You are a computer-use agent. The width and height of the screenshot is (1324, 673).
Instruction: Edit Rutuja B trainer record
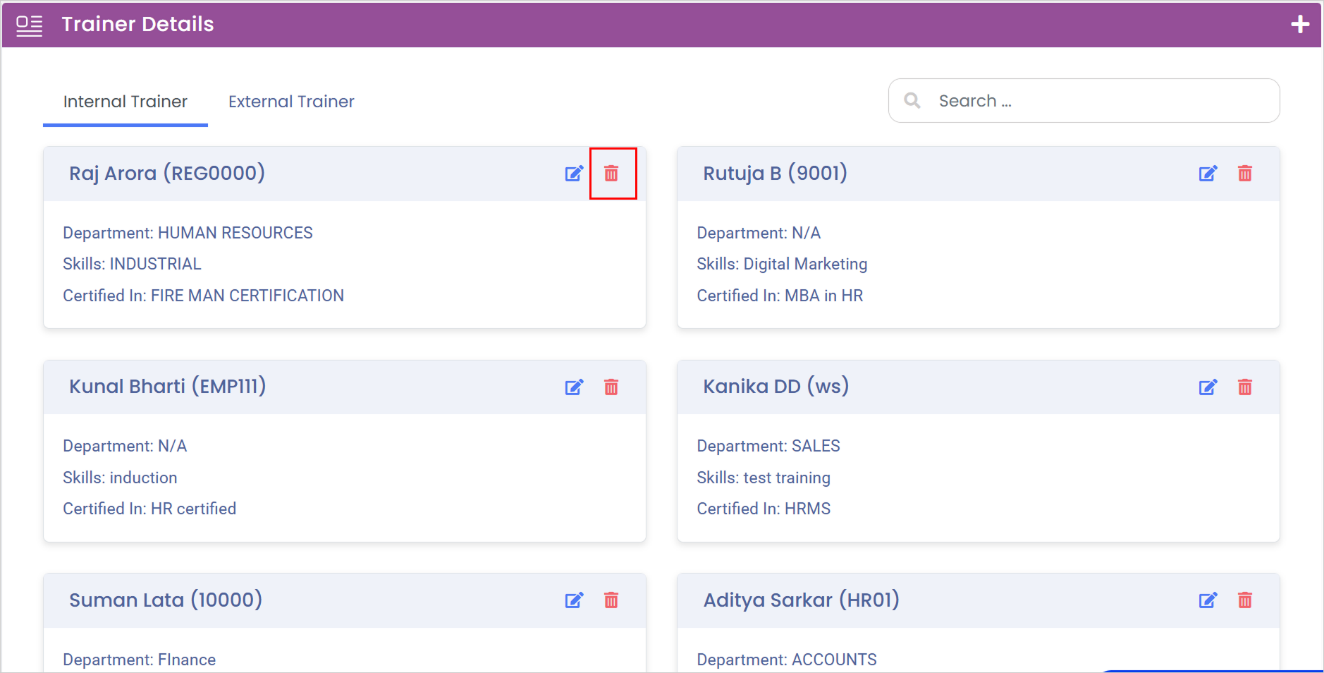(1208, 173)
